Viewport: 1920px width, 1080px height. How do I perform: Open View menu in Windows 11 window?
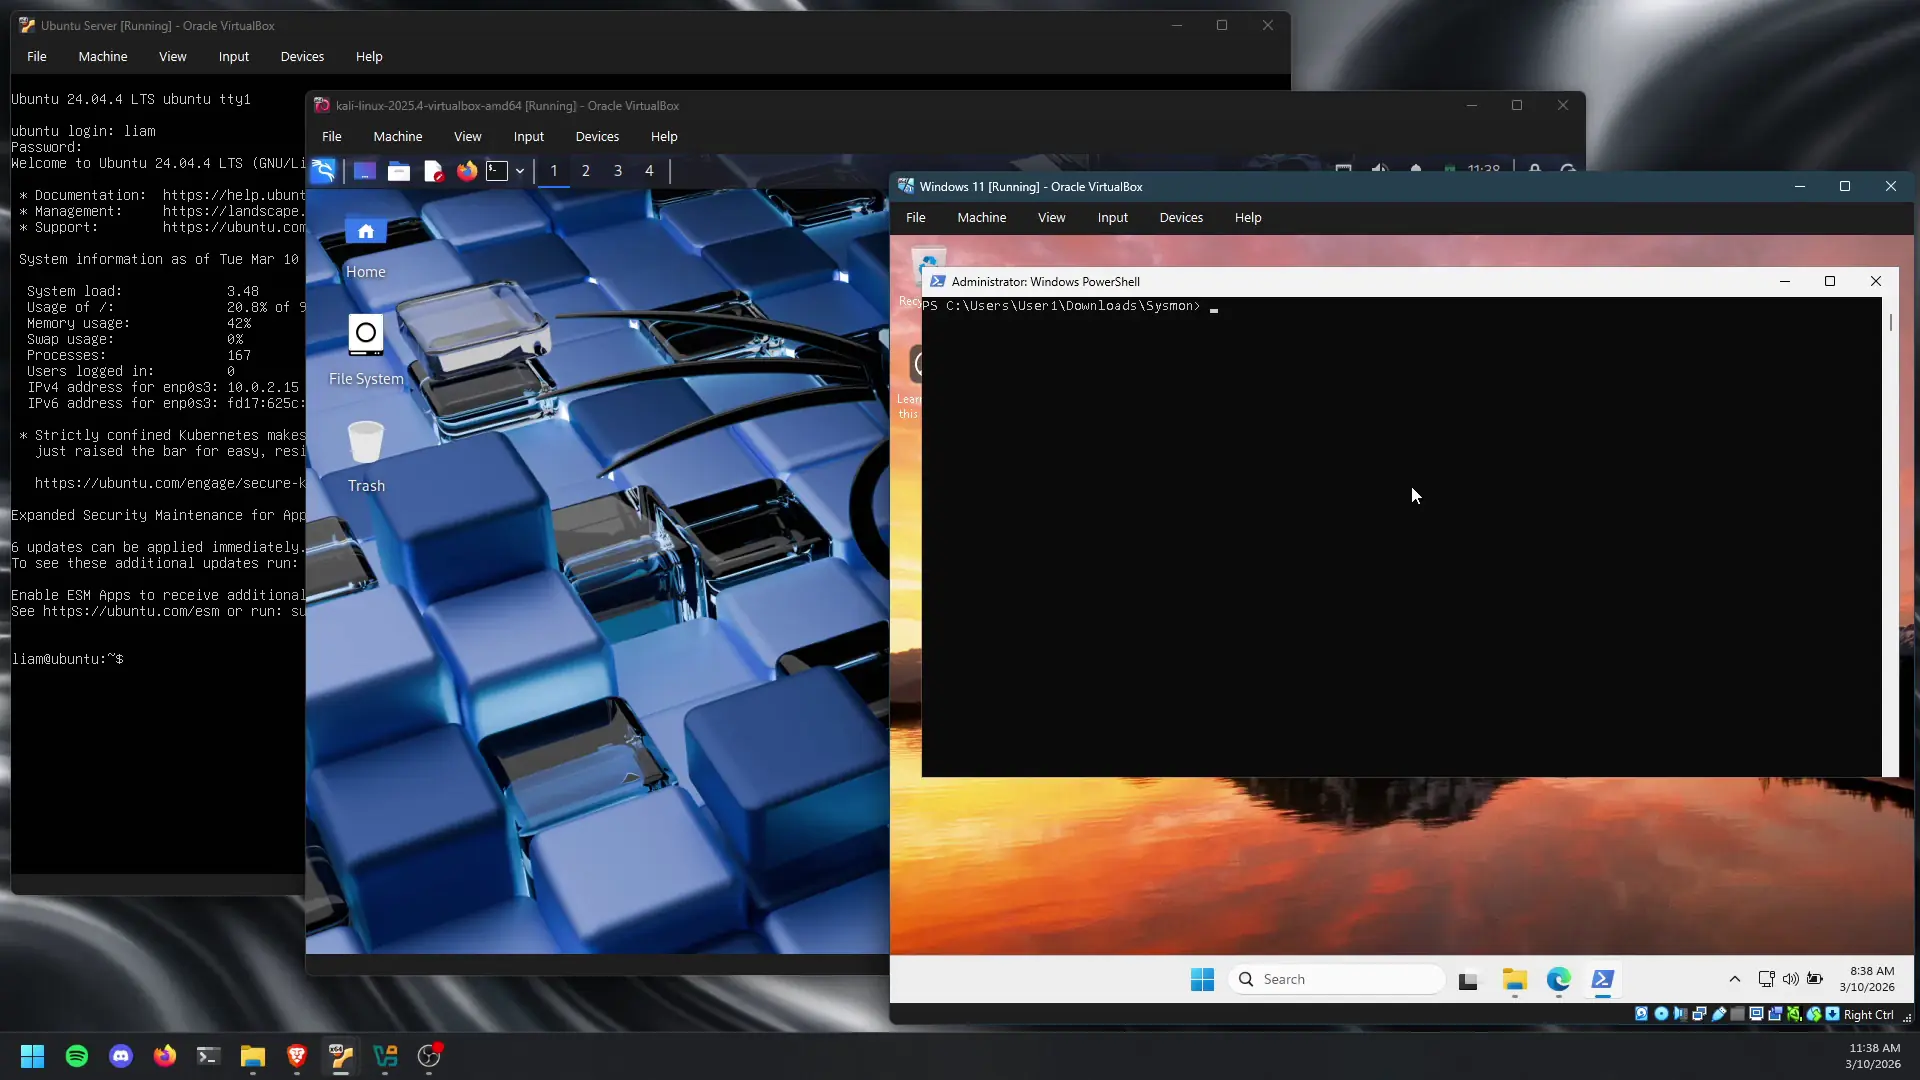point(1052,218)
